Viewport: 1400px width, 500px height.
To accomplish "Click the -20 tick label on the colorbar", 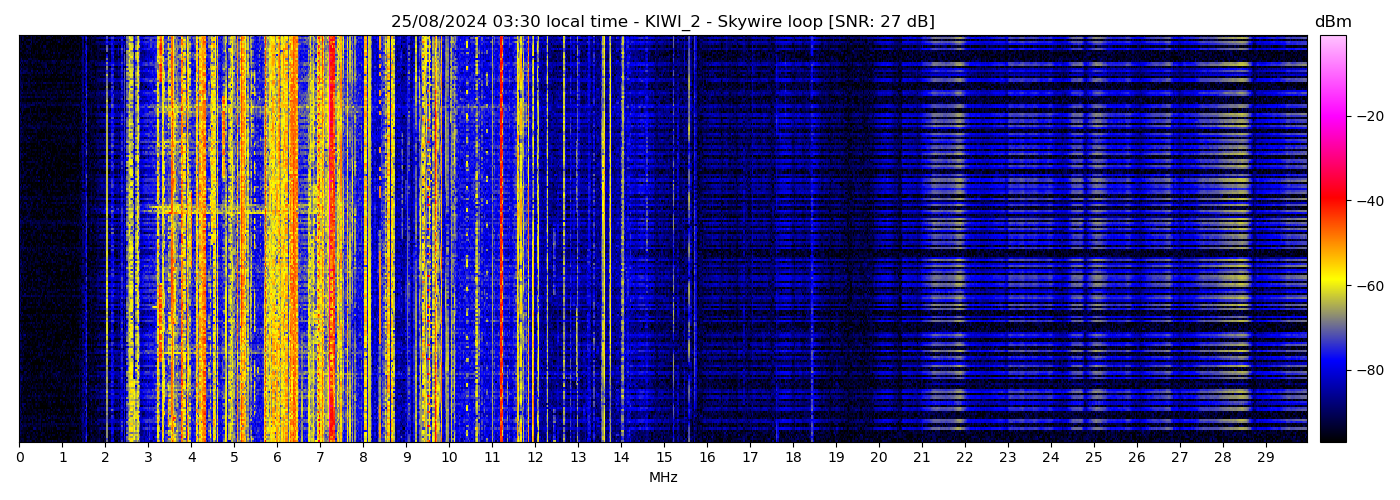I will pos(1369,116).
